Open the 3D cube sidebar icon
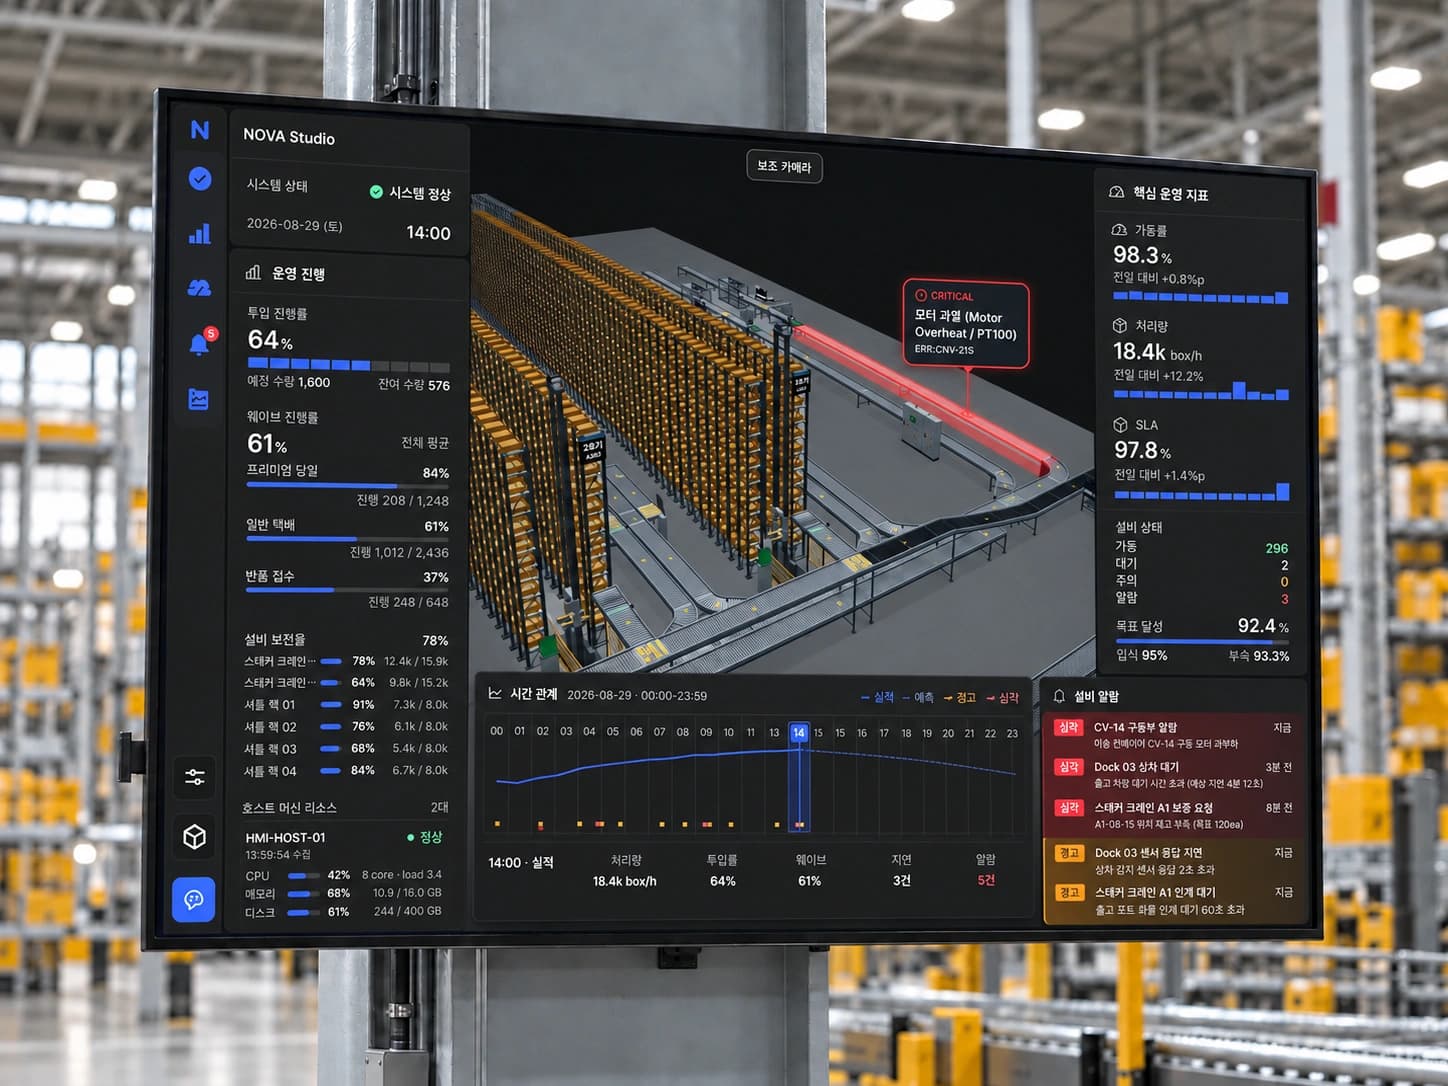This screenshot has width=1448, height=1086. 195,836
